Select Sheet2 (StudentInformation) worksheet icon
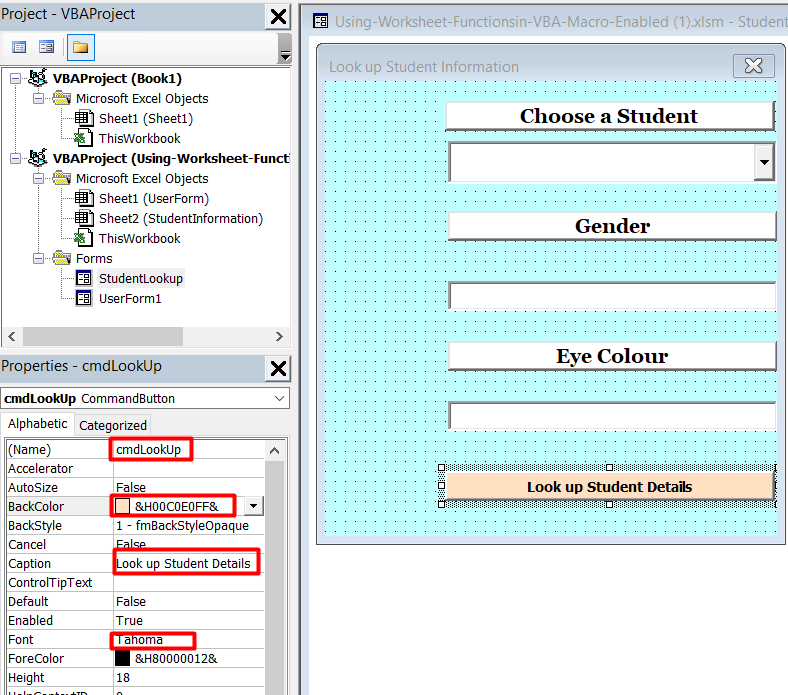788x695 pixels. (x=84, y=219)
